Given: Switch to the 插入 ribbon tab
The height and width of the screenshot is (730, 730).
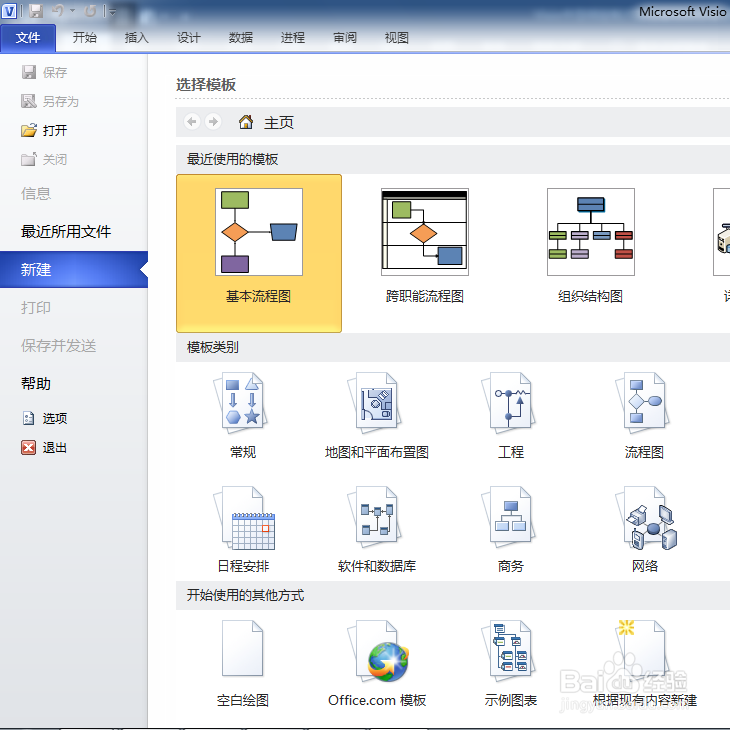Looking at the screenshot, I should pos(136,38).
